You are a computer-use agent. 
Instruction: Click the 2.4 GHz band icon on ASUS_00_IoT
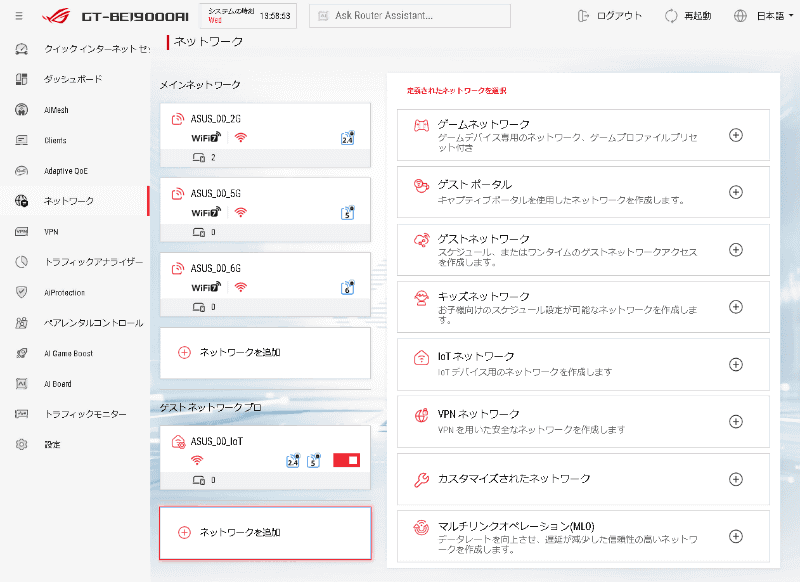[293, 461]
